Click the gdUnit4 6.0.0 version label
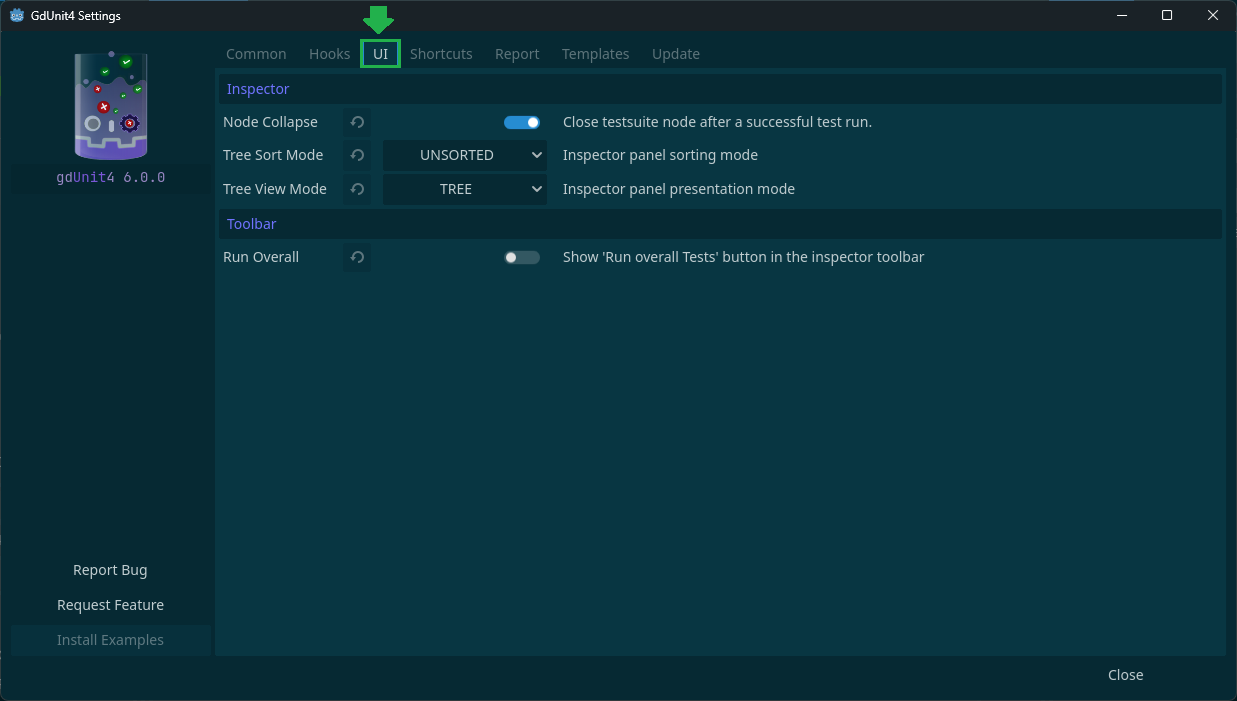The width and height of the screenshot is (1237, 701). pyautogui.click(x=110, y=177)
